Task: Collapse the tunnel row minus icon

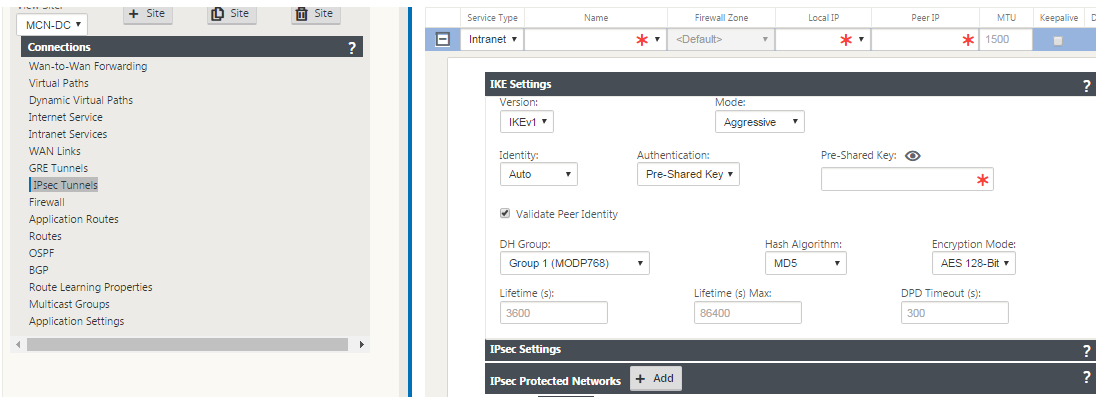Action: (x=442, y=40)
